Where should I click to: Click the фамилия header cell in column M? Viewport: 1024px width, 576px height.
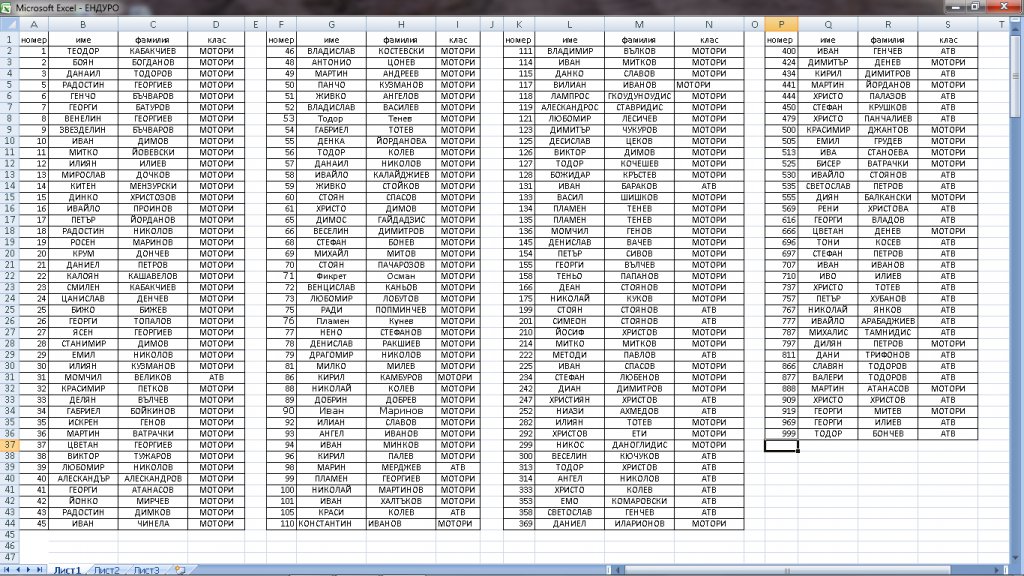(639, 40)
